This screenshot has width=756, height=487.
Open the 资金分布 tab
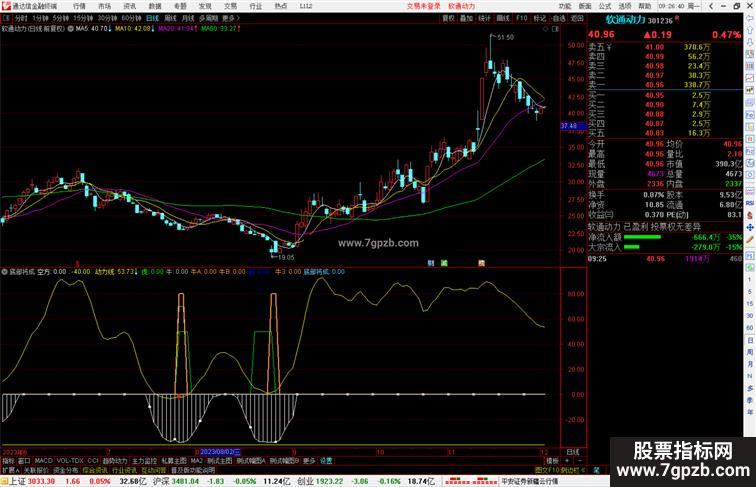(66, 470)
